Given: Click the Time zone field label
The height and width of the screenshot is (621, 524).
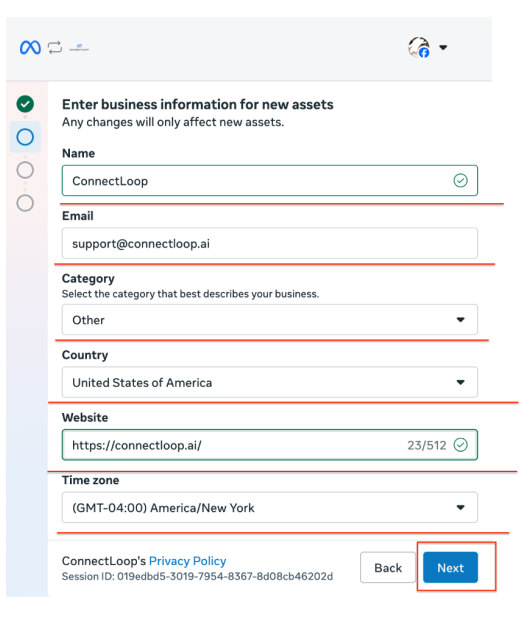Looking at the screenshot, I should [x=90, y=480].
